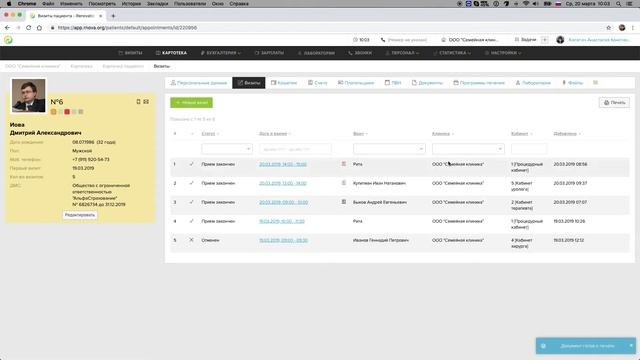Open the Клиника filter dropdown

pos(468,149)
